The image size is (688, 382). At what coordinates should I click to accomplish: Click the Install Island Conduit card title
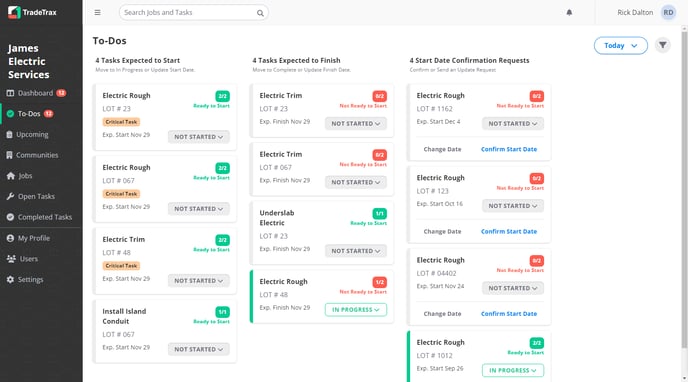124,316
